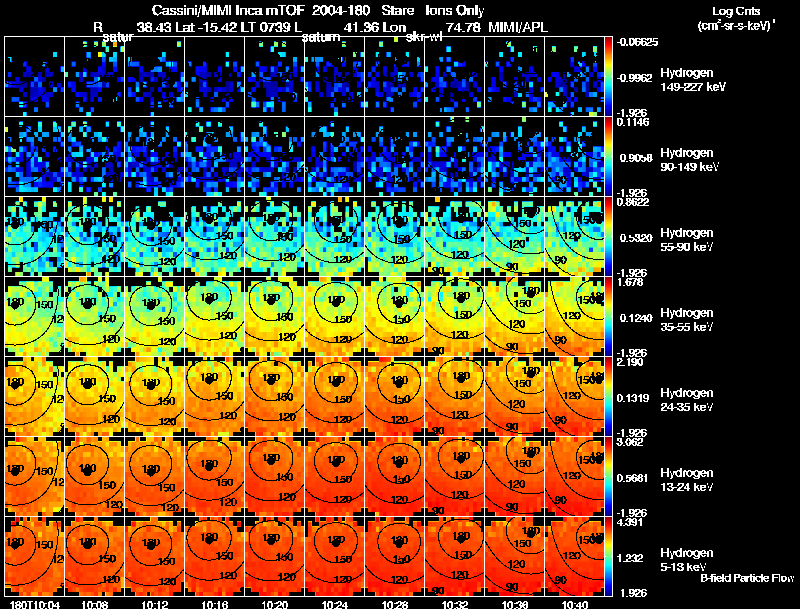
Task: Click the color bar beside Hydrogen 149-227 keV
Action: click(x=608, y=76)
